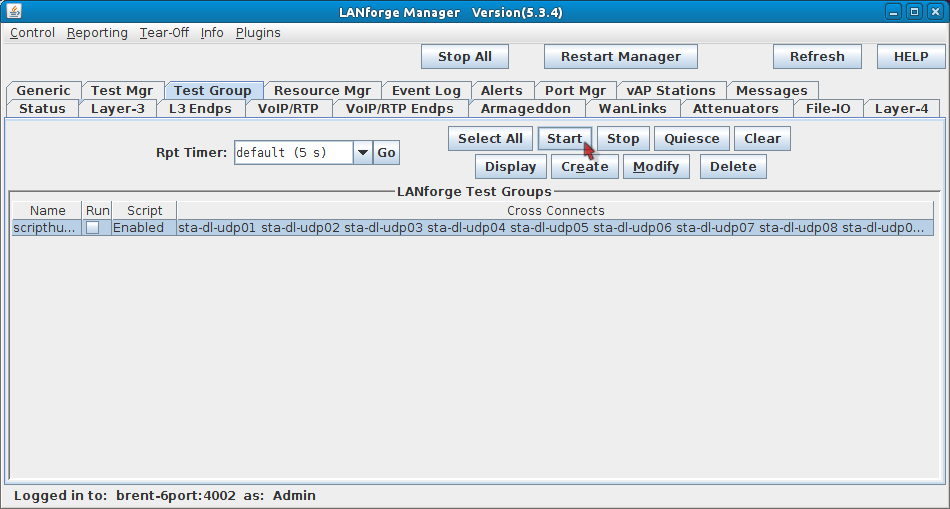Open the L3 Endps tab
Screen dimensions: 950x509
click(x=201, y=108)
